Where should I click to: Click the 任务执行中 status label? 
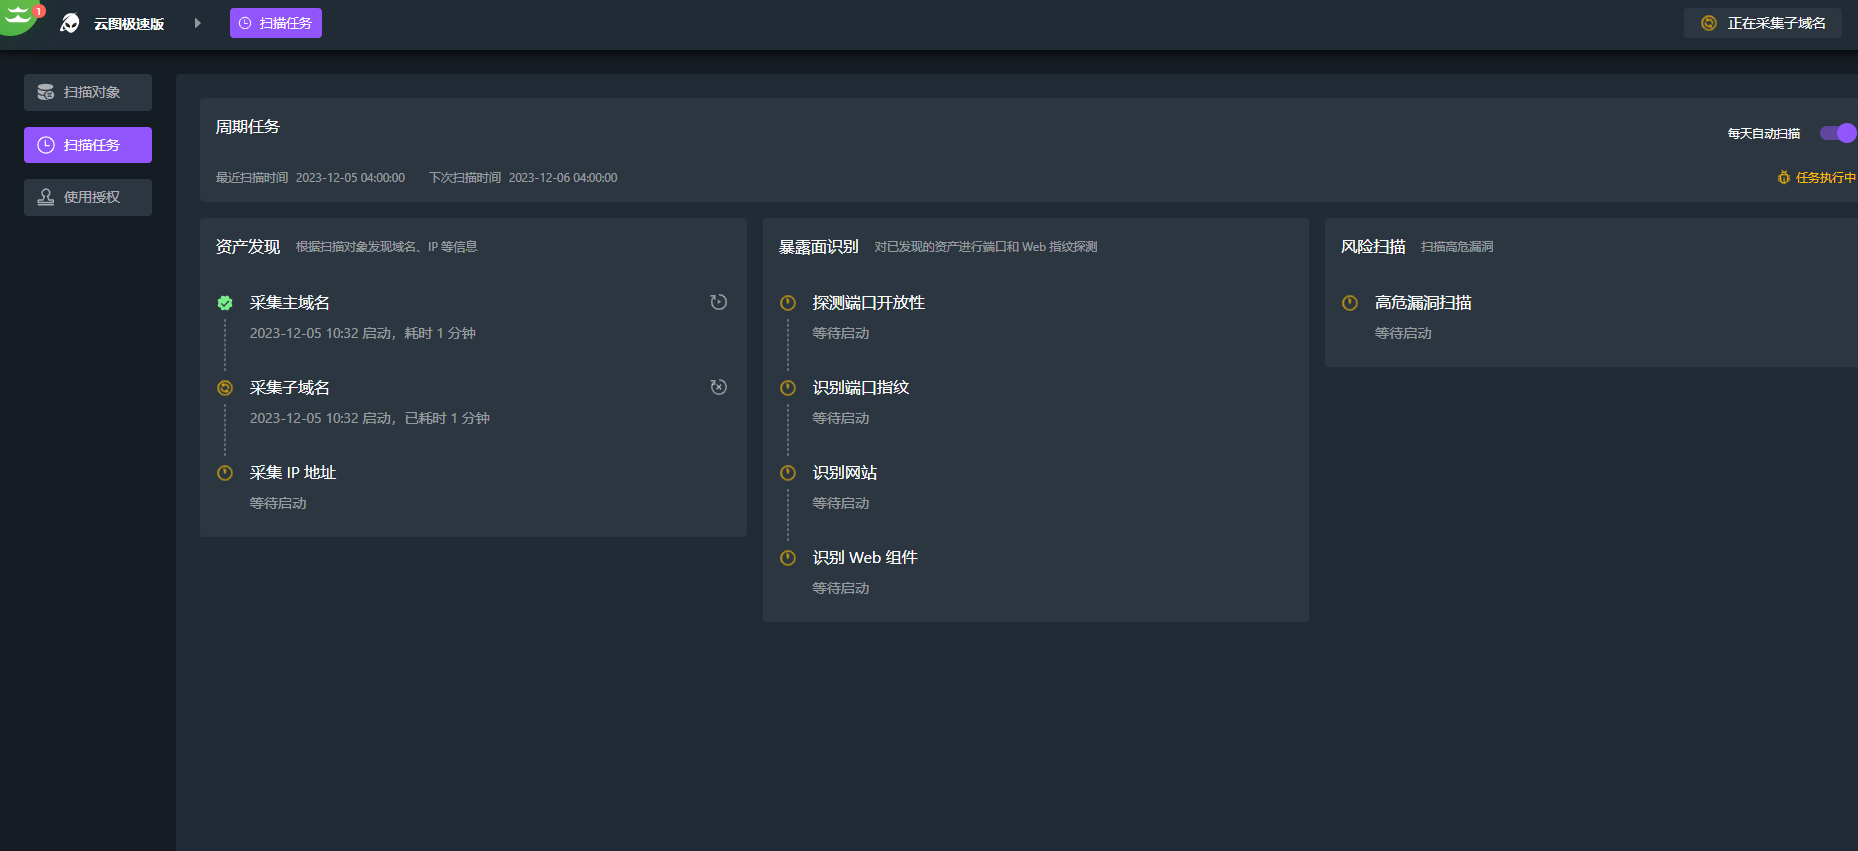(1817, 178)
